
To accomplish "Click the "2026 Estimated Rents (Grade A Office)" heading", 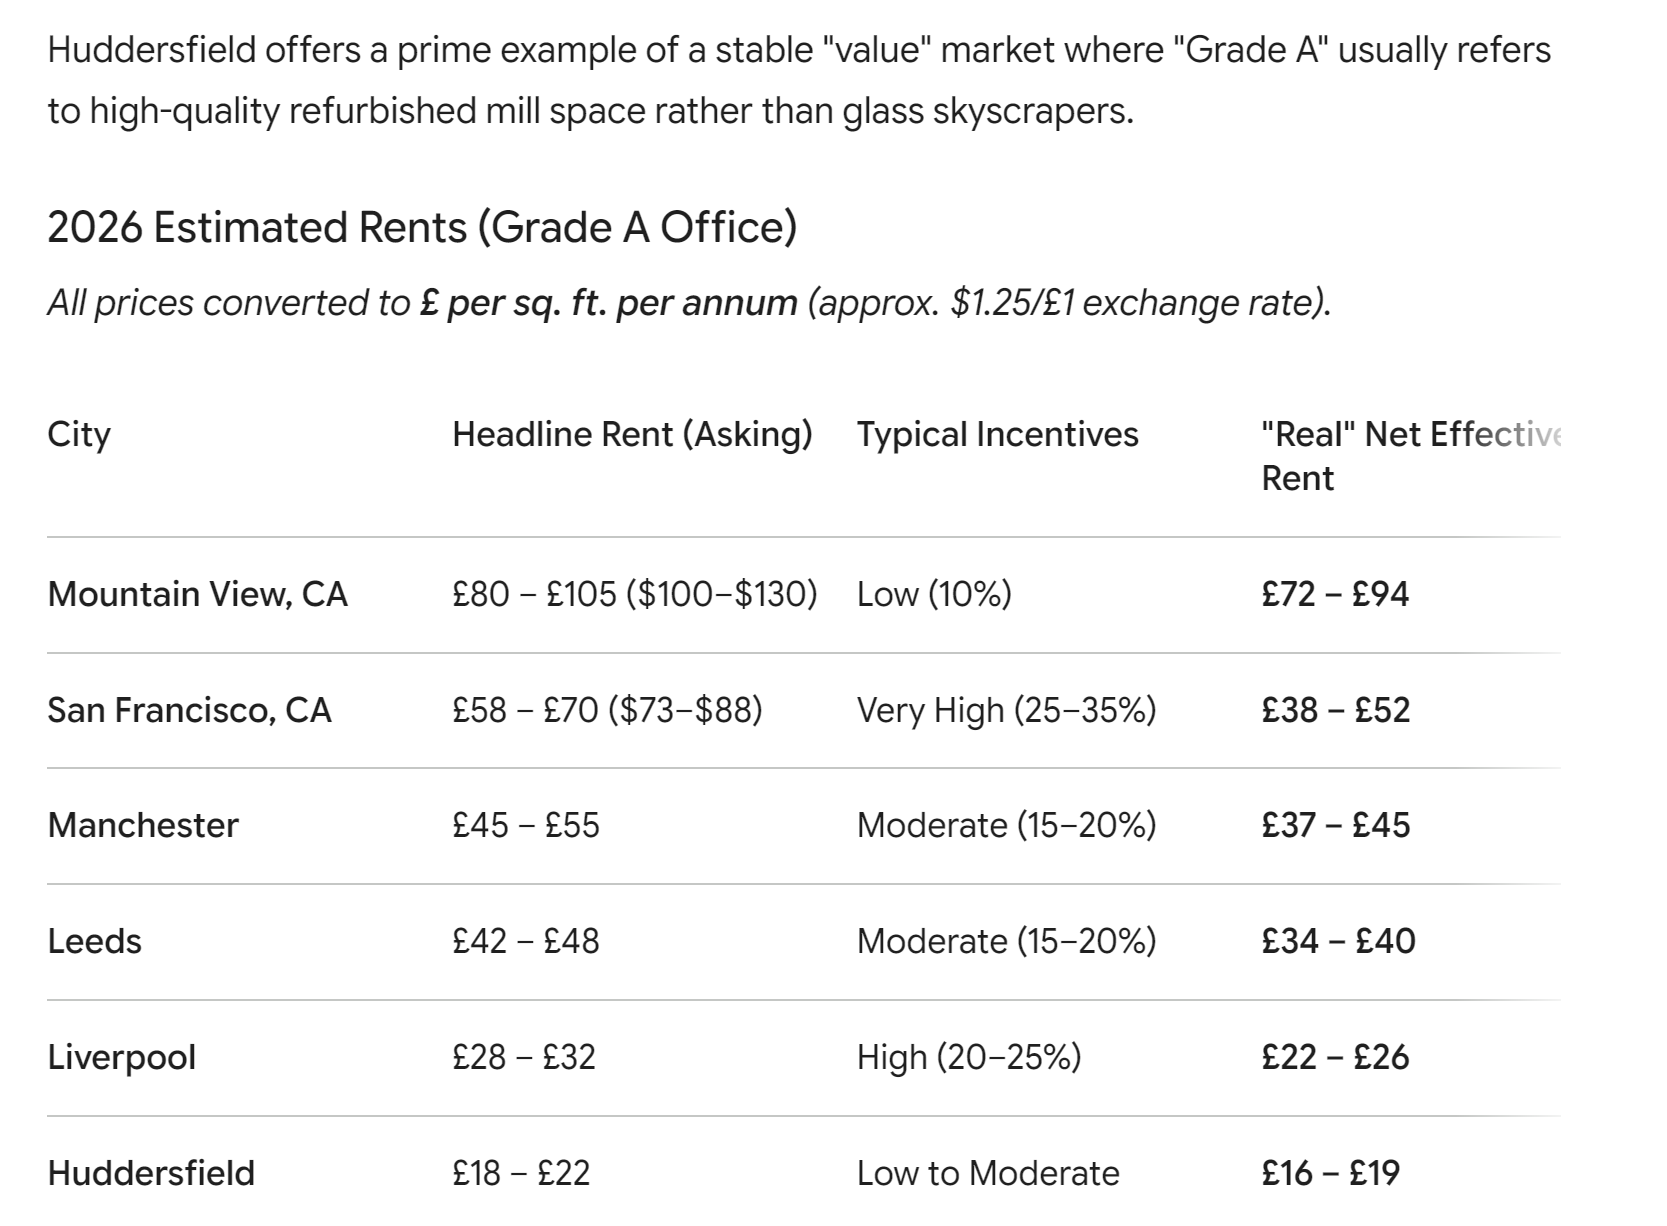I will pyautogui.click(x=422, y=228).
